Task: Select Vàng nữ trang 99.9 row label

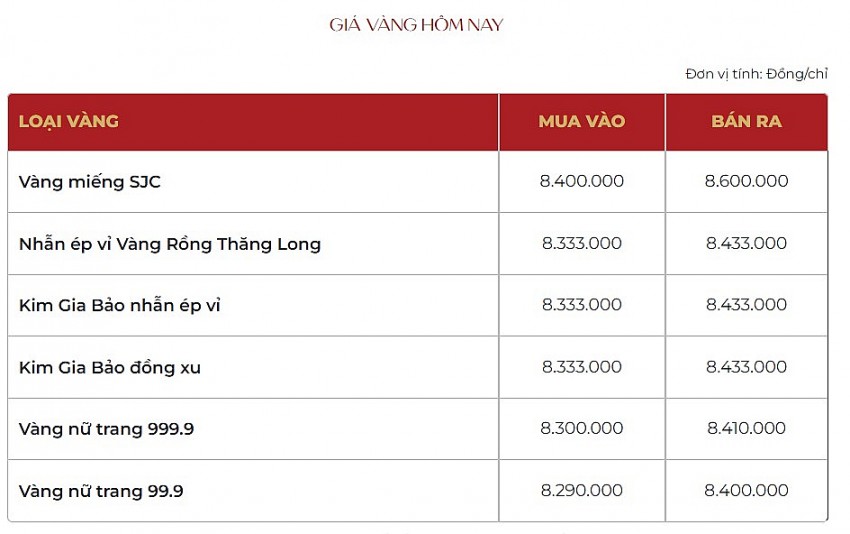Action: 101,491
